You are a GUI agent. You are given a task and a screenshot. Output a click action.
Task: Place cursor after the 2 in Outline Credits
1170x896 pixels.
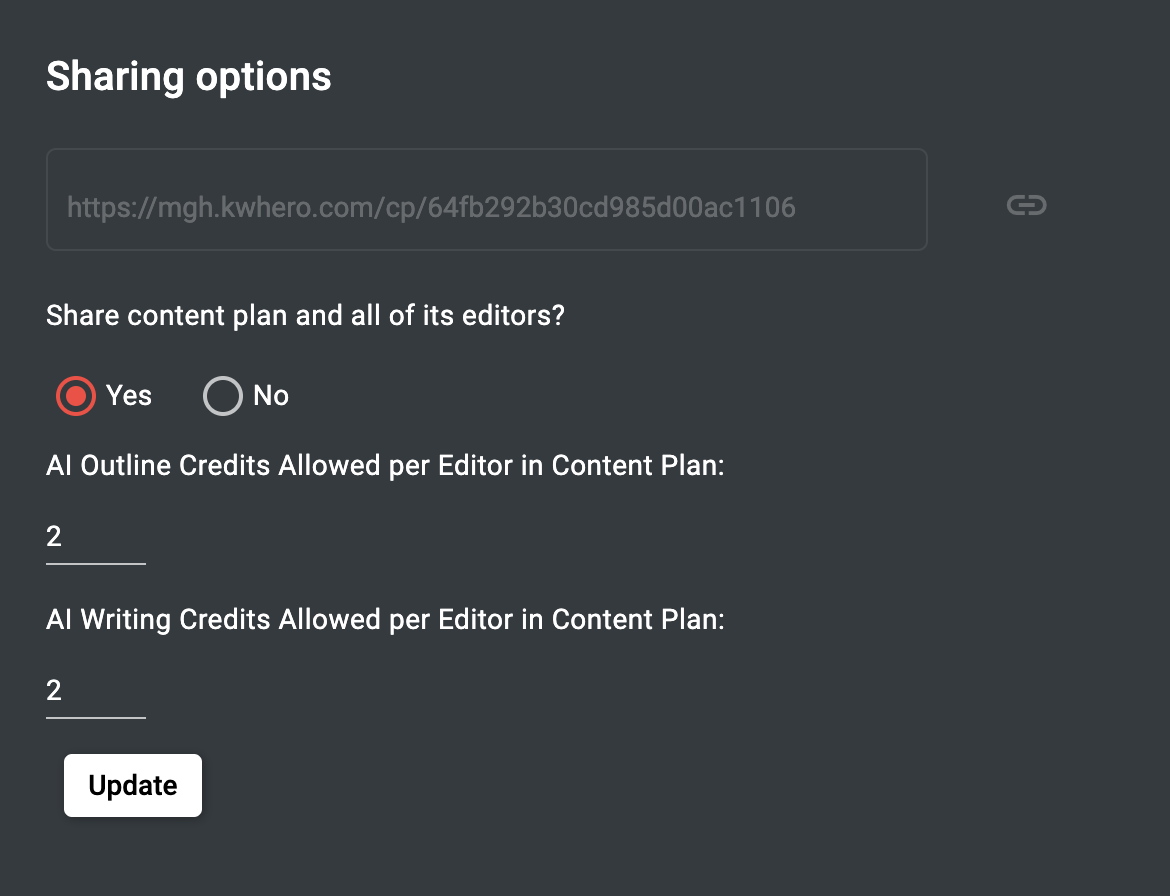64,536
